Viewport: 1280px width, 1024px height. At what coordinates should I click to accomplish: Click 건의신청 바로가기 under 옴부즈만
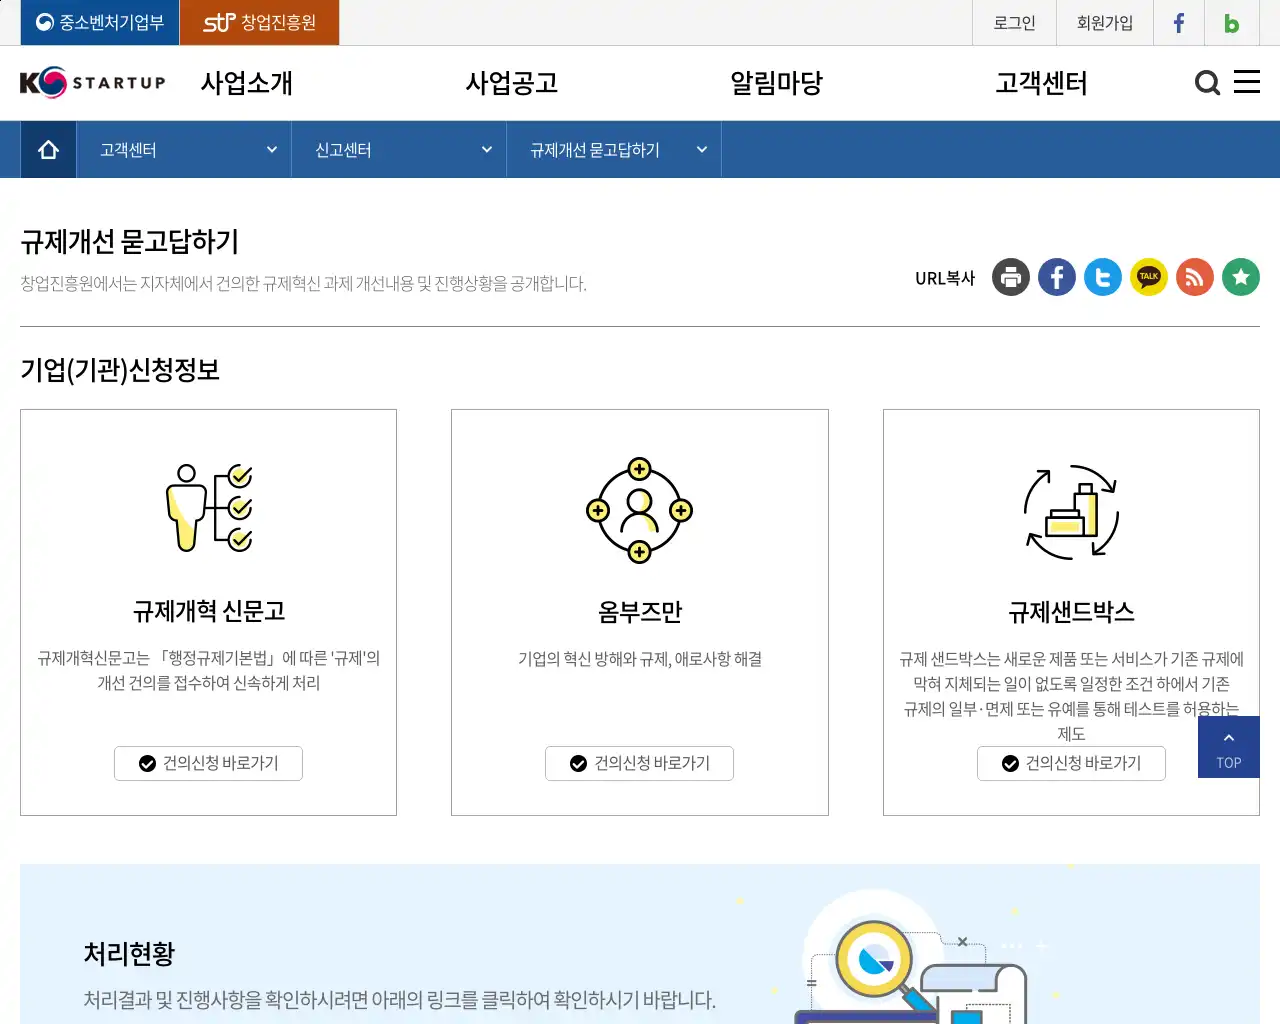pyautogui.click(x=639, y=763)
